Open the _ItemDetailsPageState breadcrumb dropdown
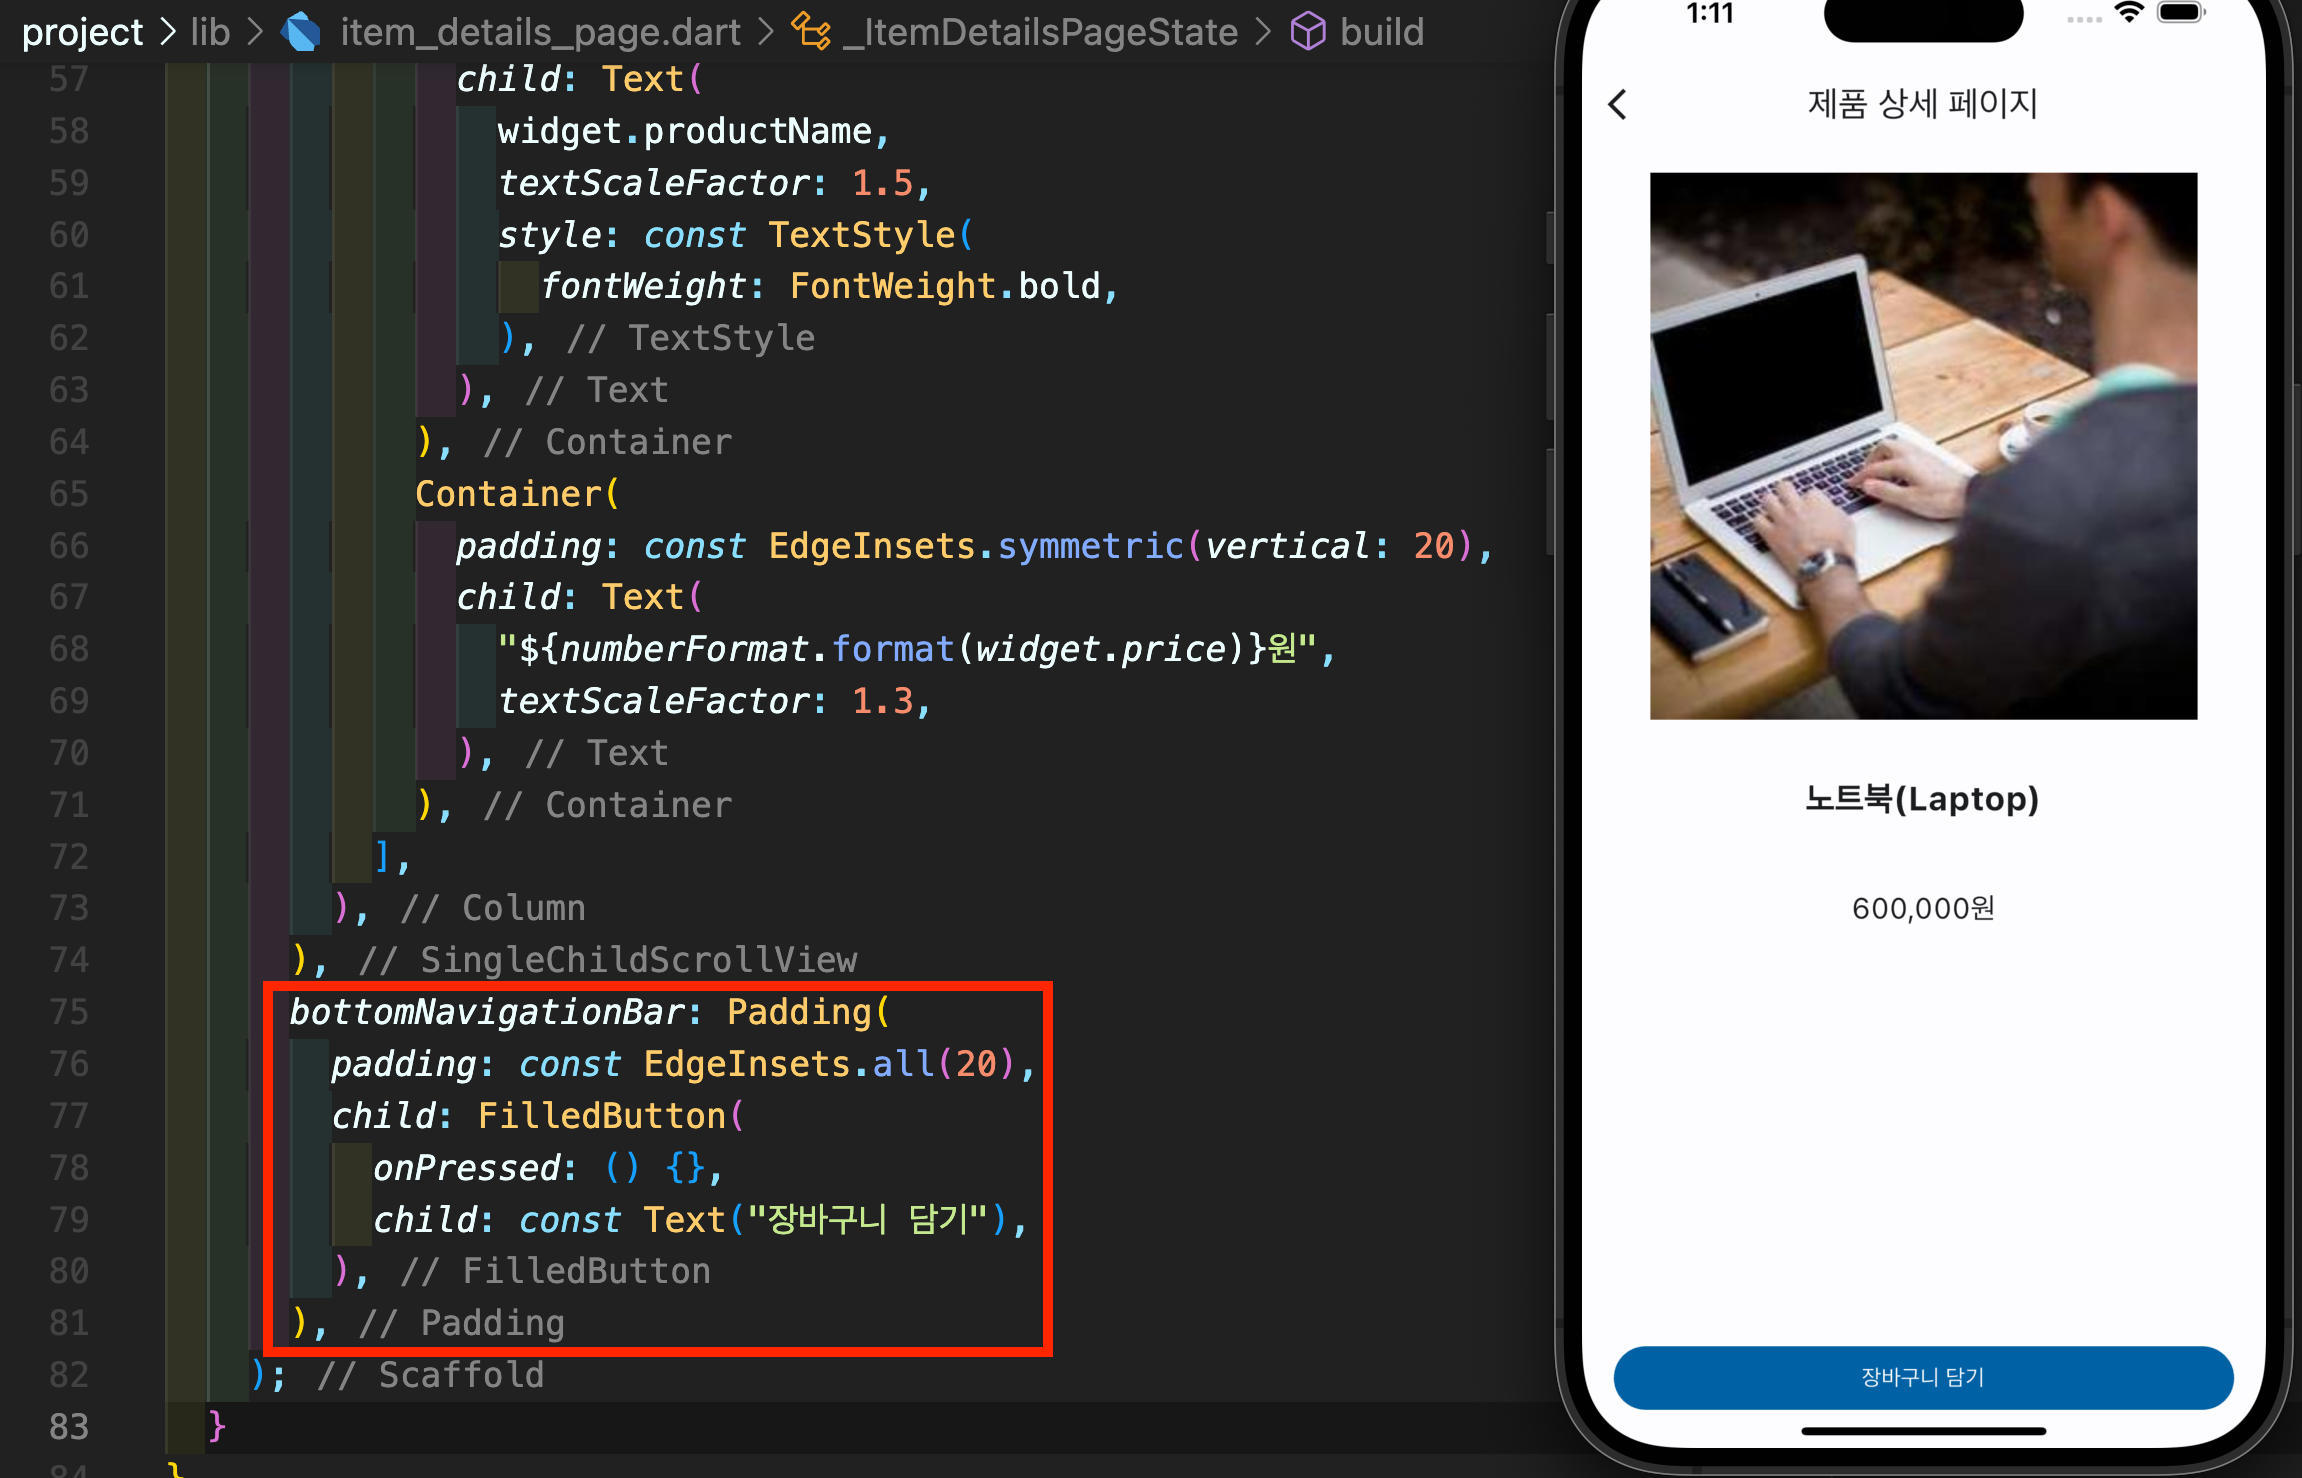The image size is (2302, 1478). click(1040, 32)
